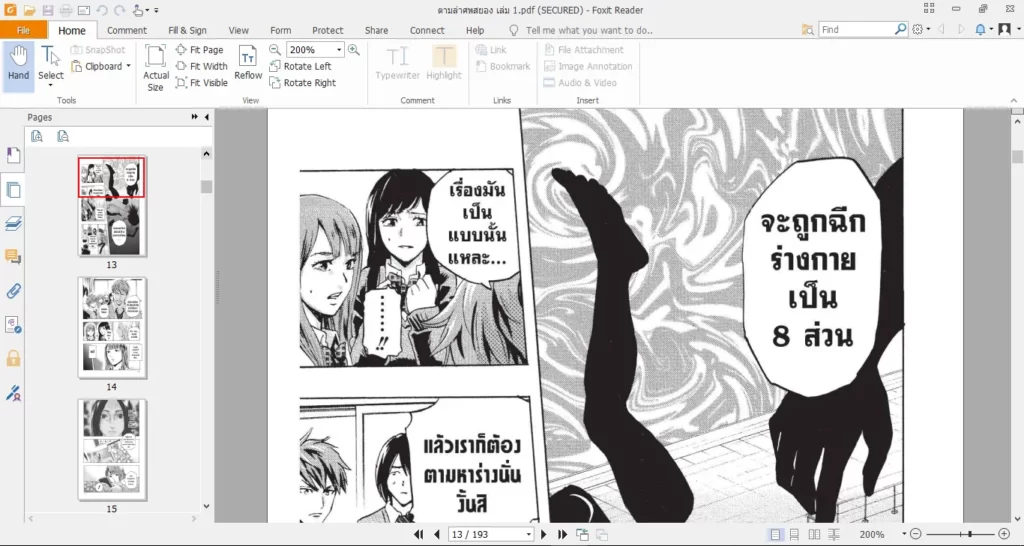Click ribbon zoom in magnifier
This screenshot has width=1024, height=546.
tap(353, 50)
